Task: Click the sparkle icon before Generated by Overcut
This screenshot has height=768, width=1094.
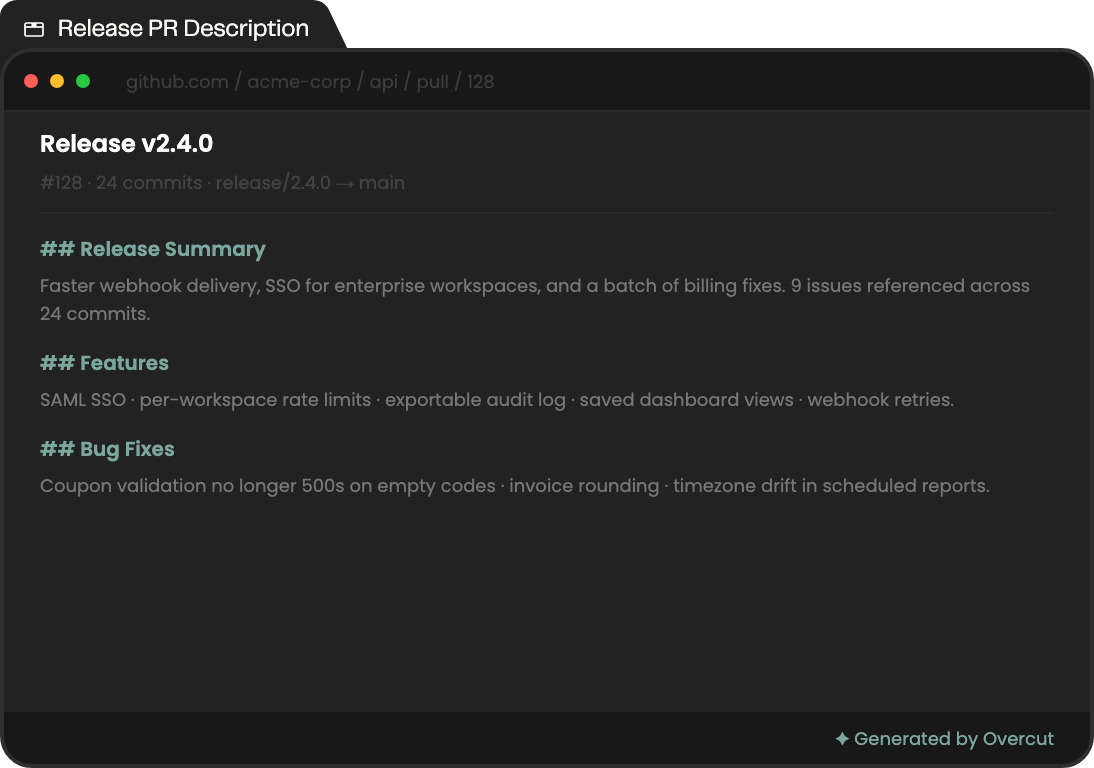Action: 842,739
